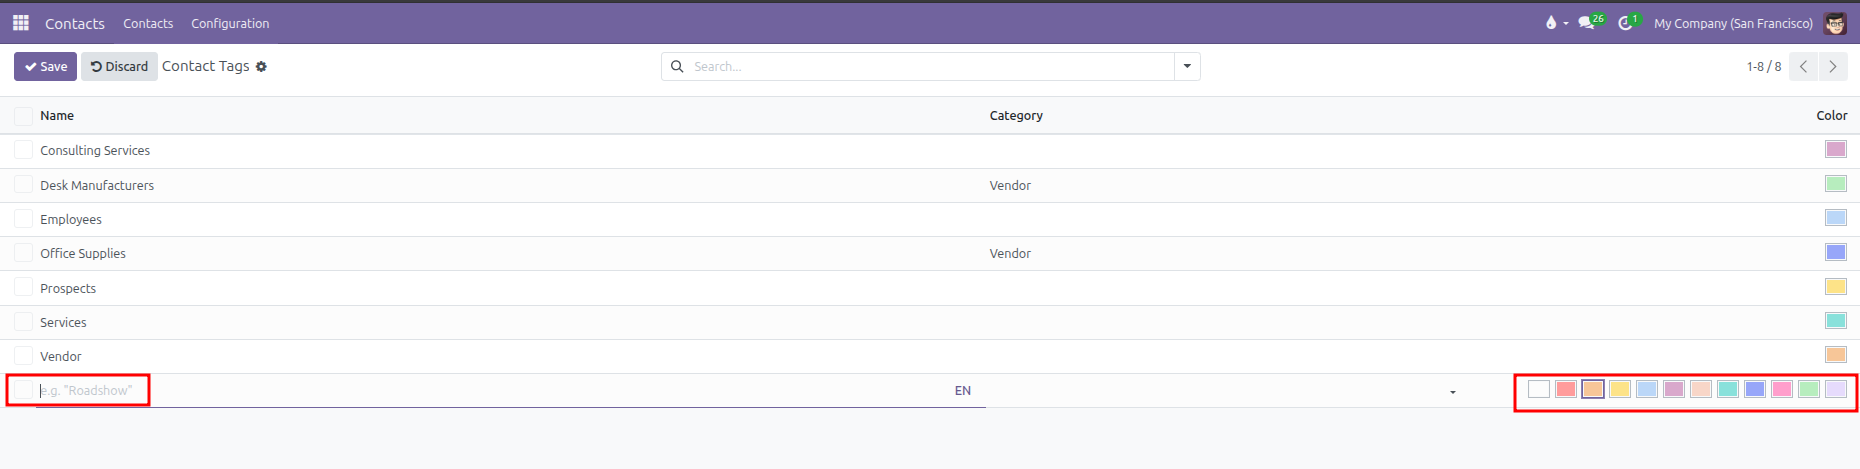Screen dimensions: 1860x469
Task: Open the Consulting Services tag name
Action: coord(95,150)
